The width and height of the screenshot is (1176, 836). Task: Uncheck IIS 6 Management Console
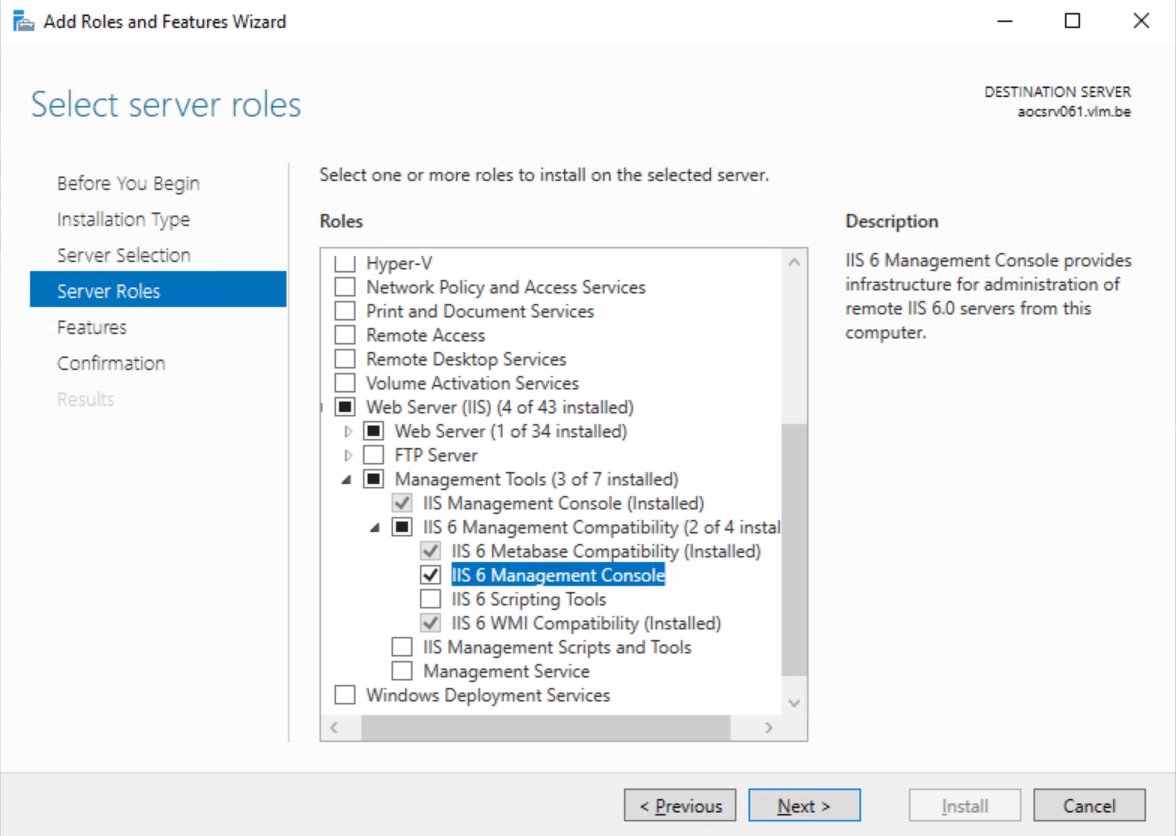click(x=430, y=575)
